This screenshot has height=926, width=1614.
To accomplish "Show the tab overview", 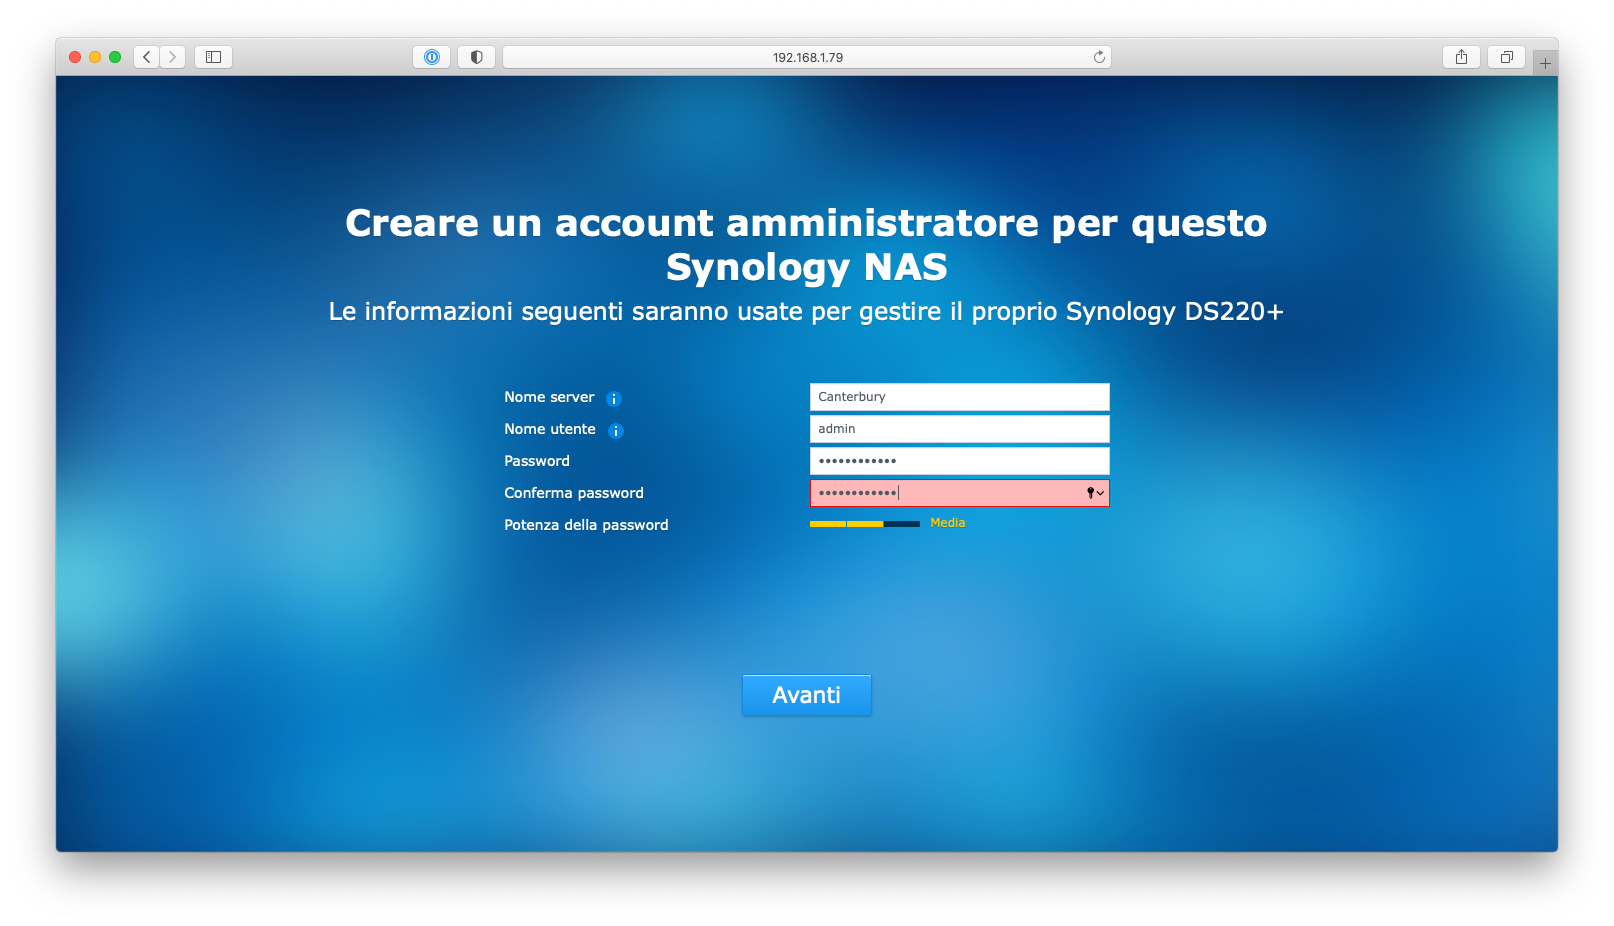I will click(x=1506, y=57).
